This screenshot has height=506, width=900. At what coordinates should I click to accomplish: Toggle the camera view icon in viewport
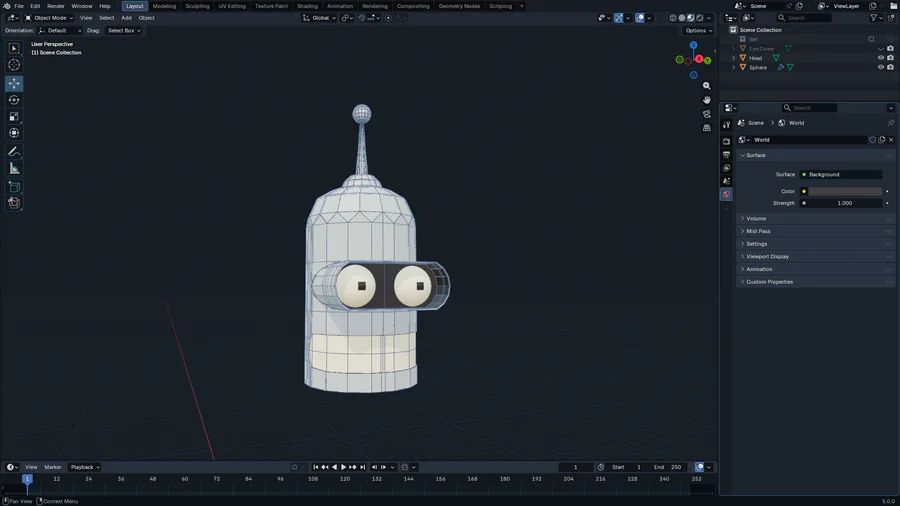(707, 114)
